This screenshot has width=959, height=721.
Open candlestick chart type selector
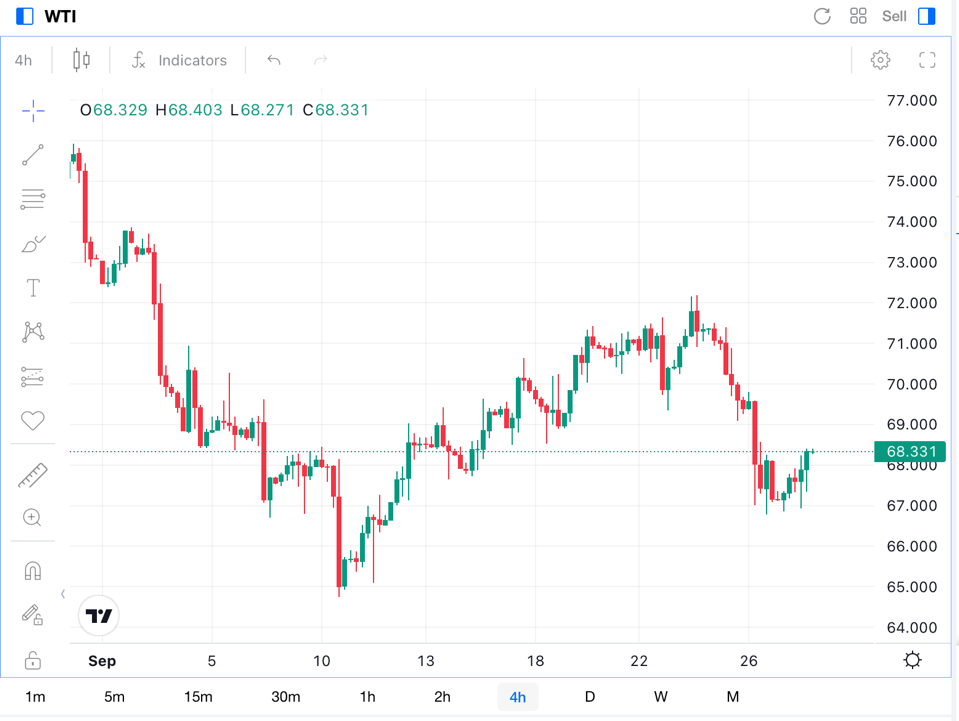coord(81,60)
